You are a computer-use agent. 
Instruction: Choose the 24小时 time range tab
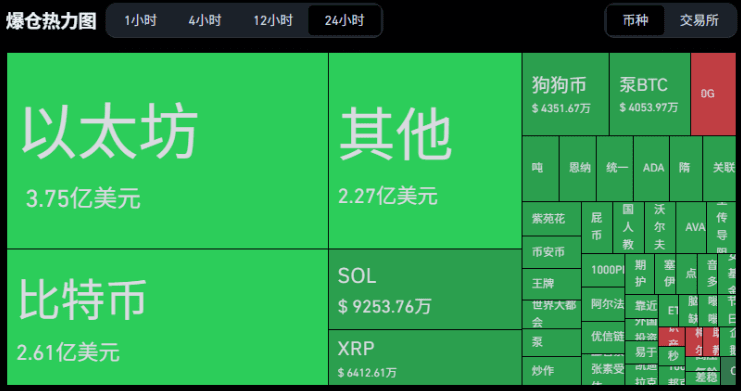point(344,21)
